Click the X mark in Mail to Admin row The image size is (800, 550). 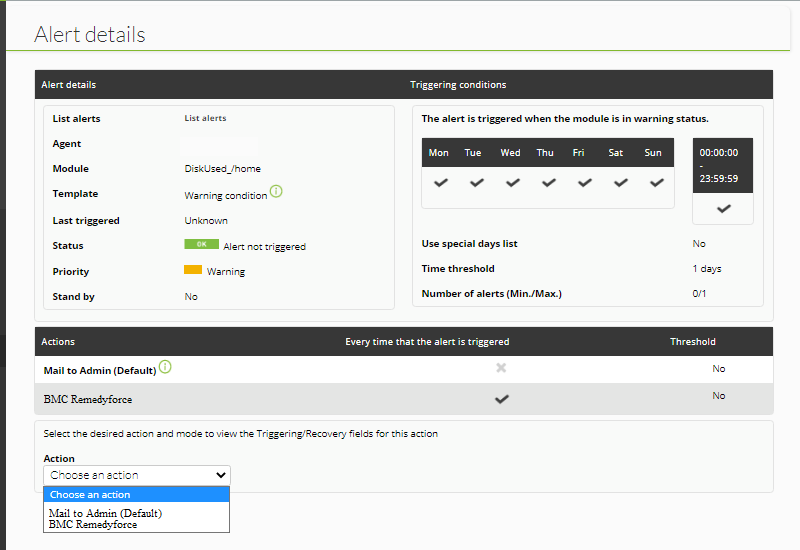tap(501, 368)
